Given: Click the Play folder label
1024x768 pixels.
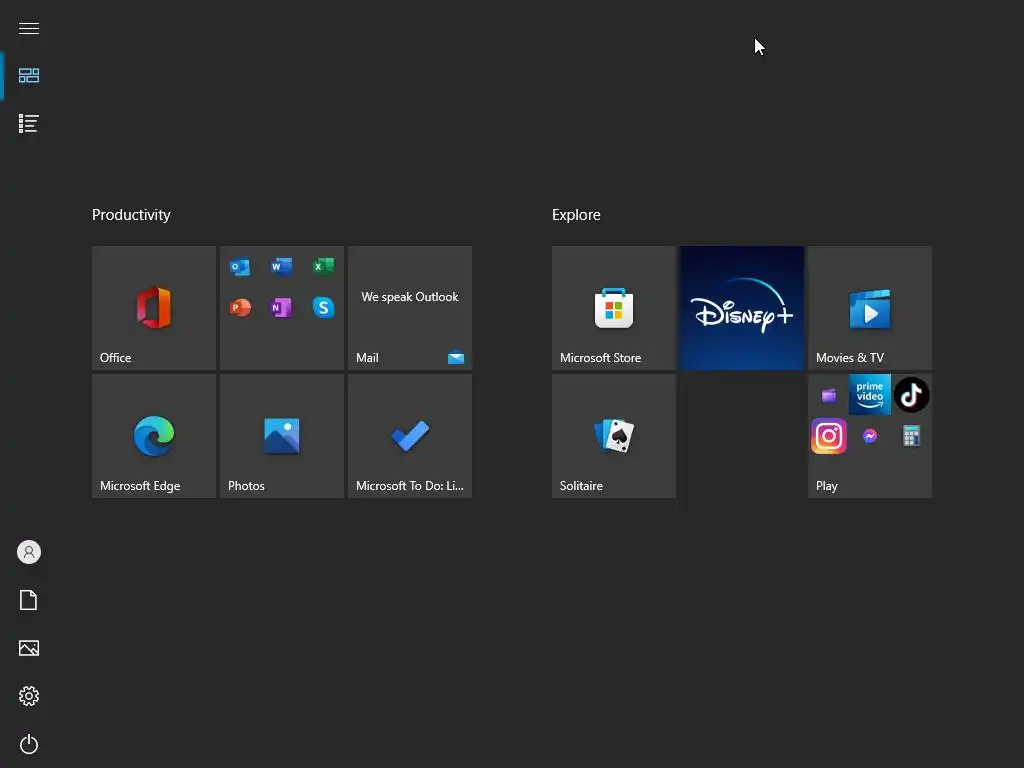Looking at the screenshot, I should [x=827, y=486].
